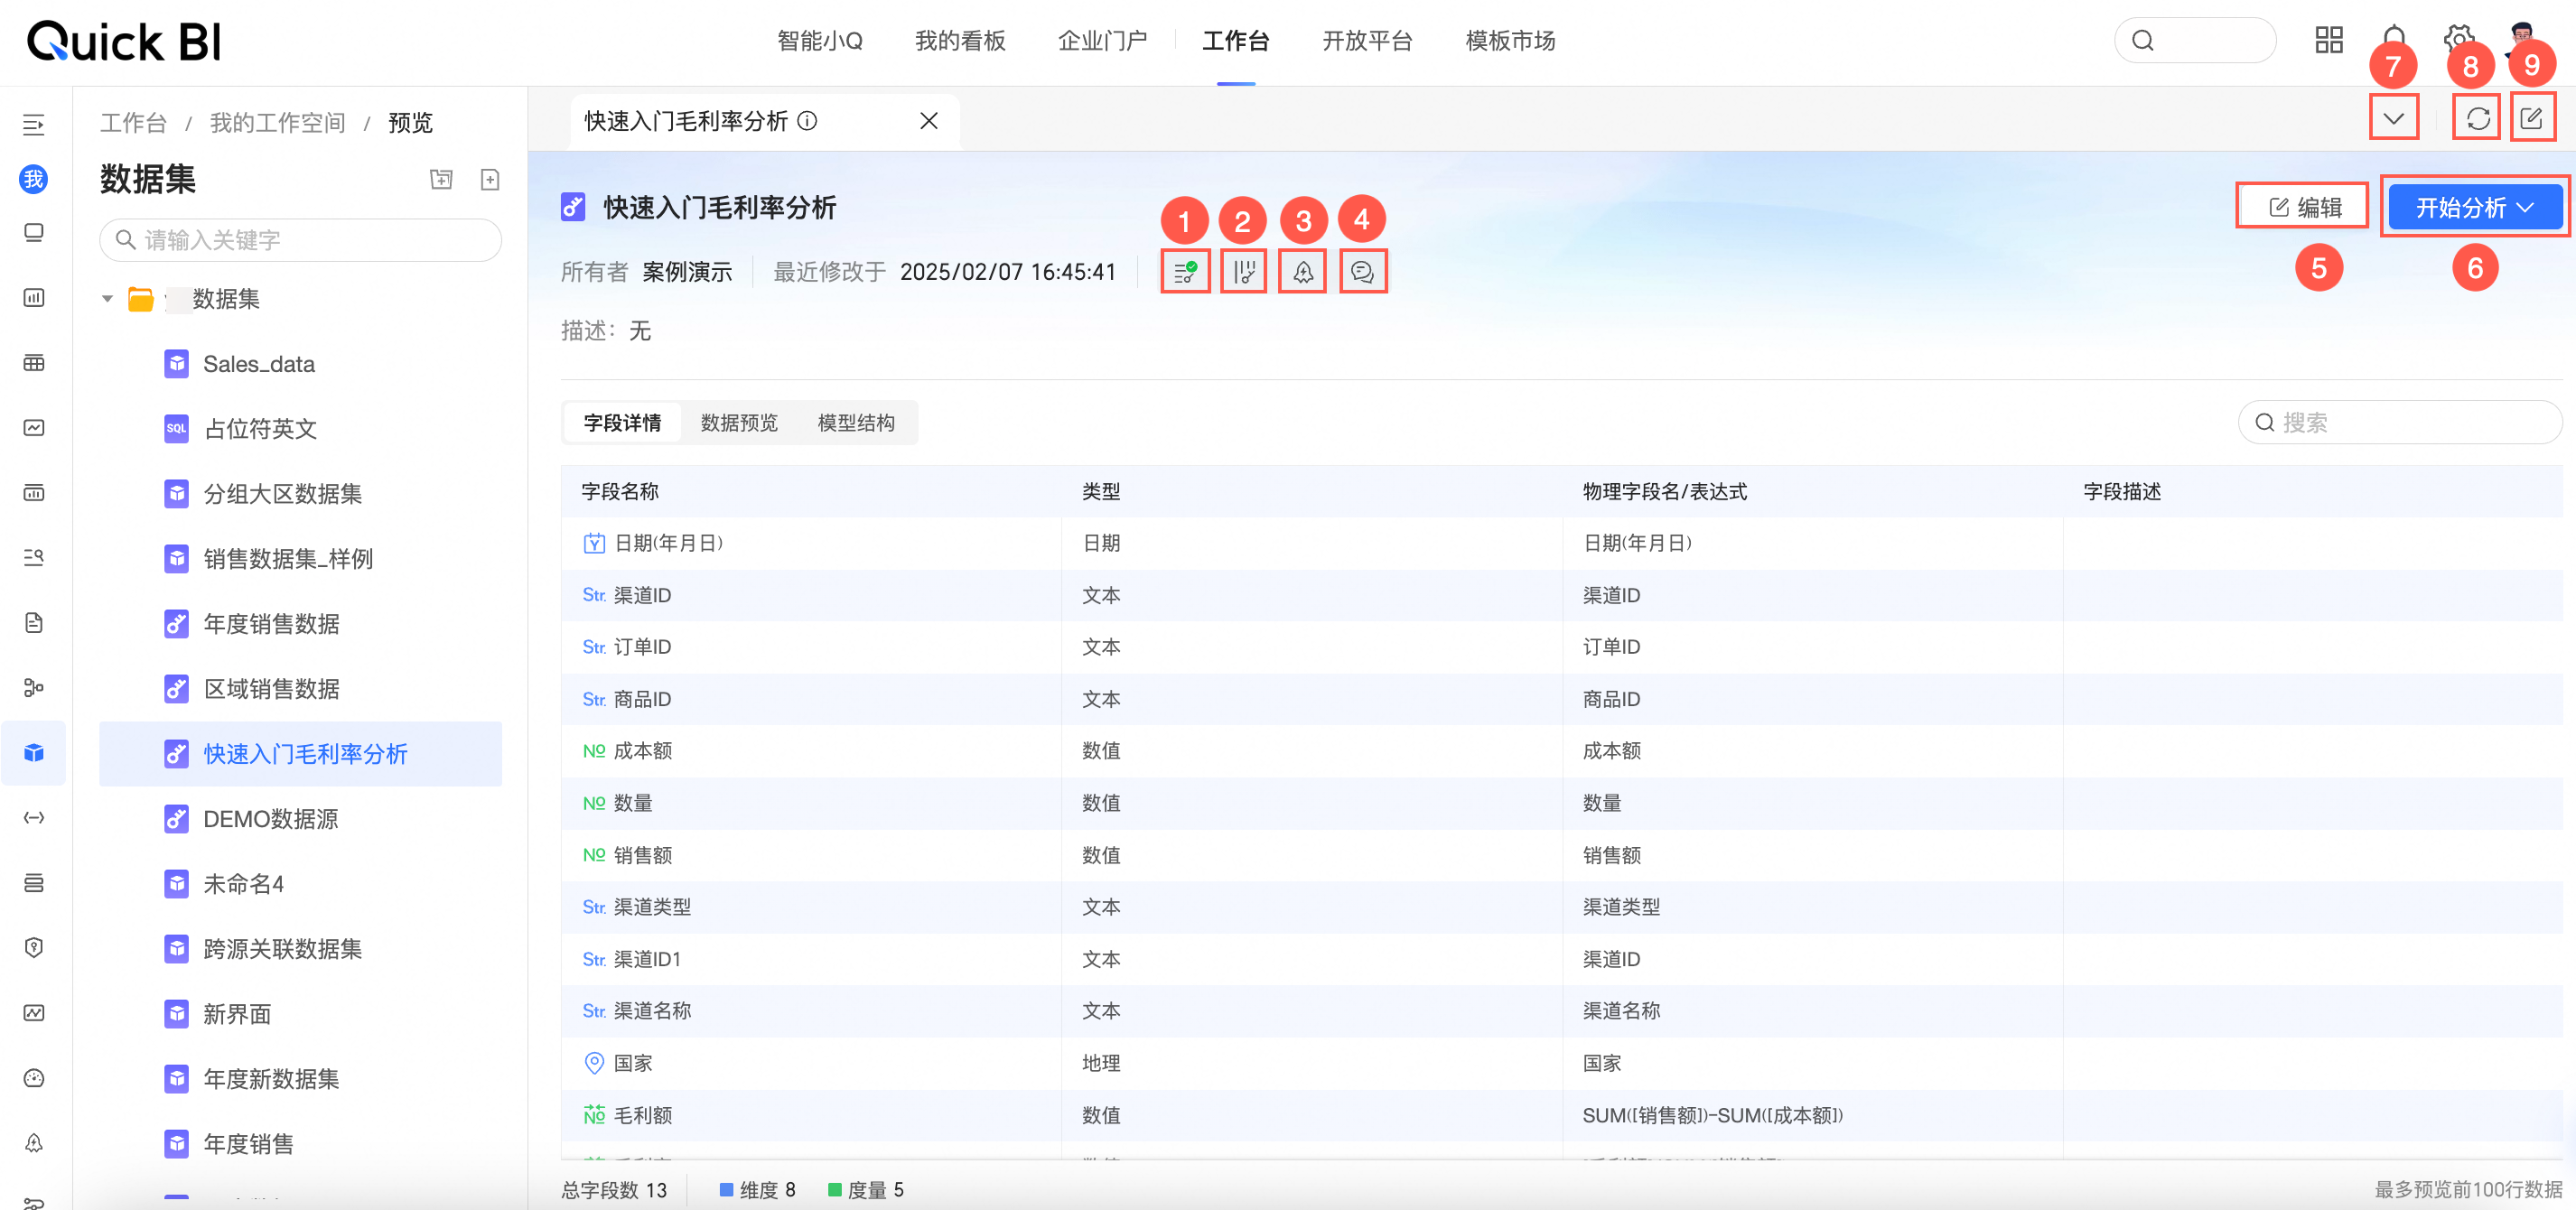Image resolution: width=2576 pixels, height=1210 pixels.
Task: Close the 快速入门毛利率分析 tab
Action: pos(928,121)
